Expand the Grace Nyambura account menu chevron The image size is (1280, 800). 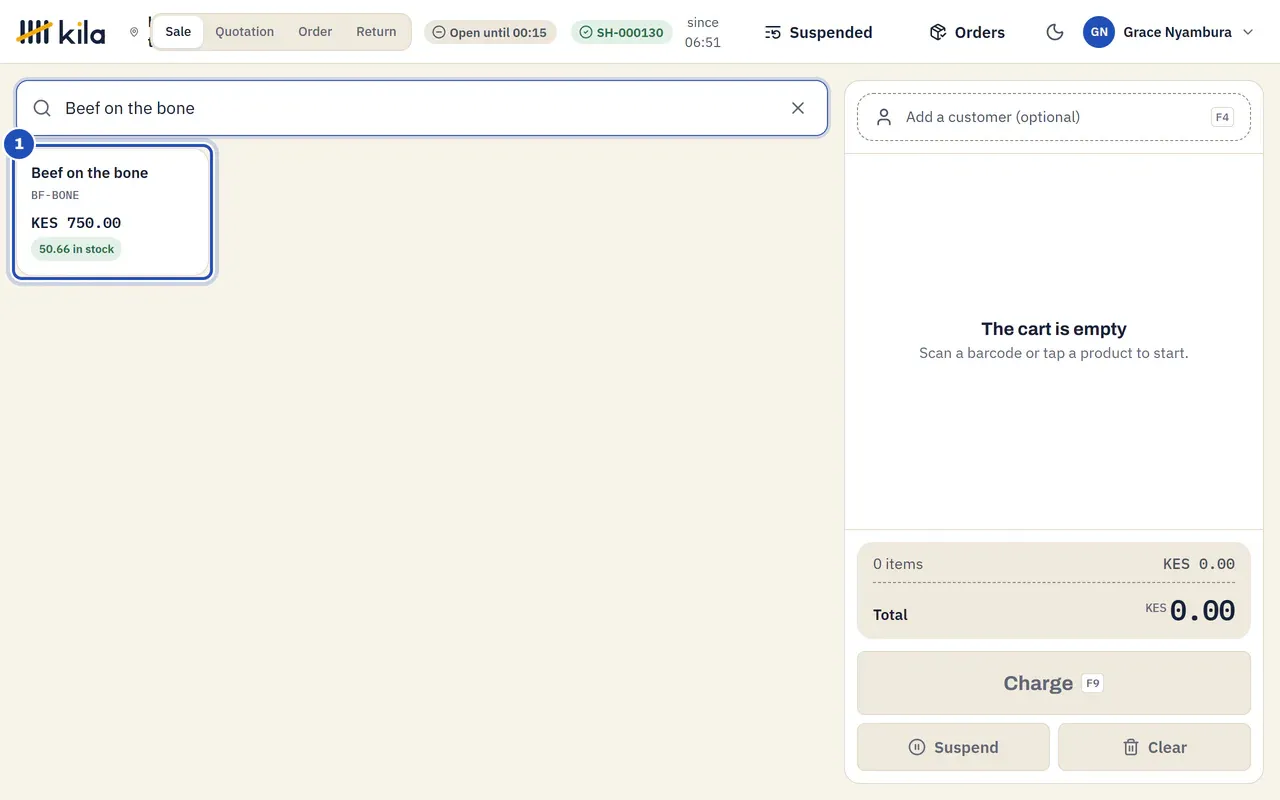1248,32
